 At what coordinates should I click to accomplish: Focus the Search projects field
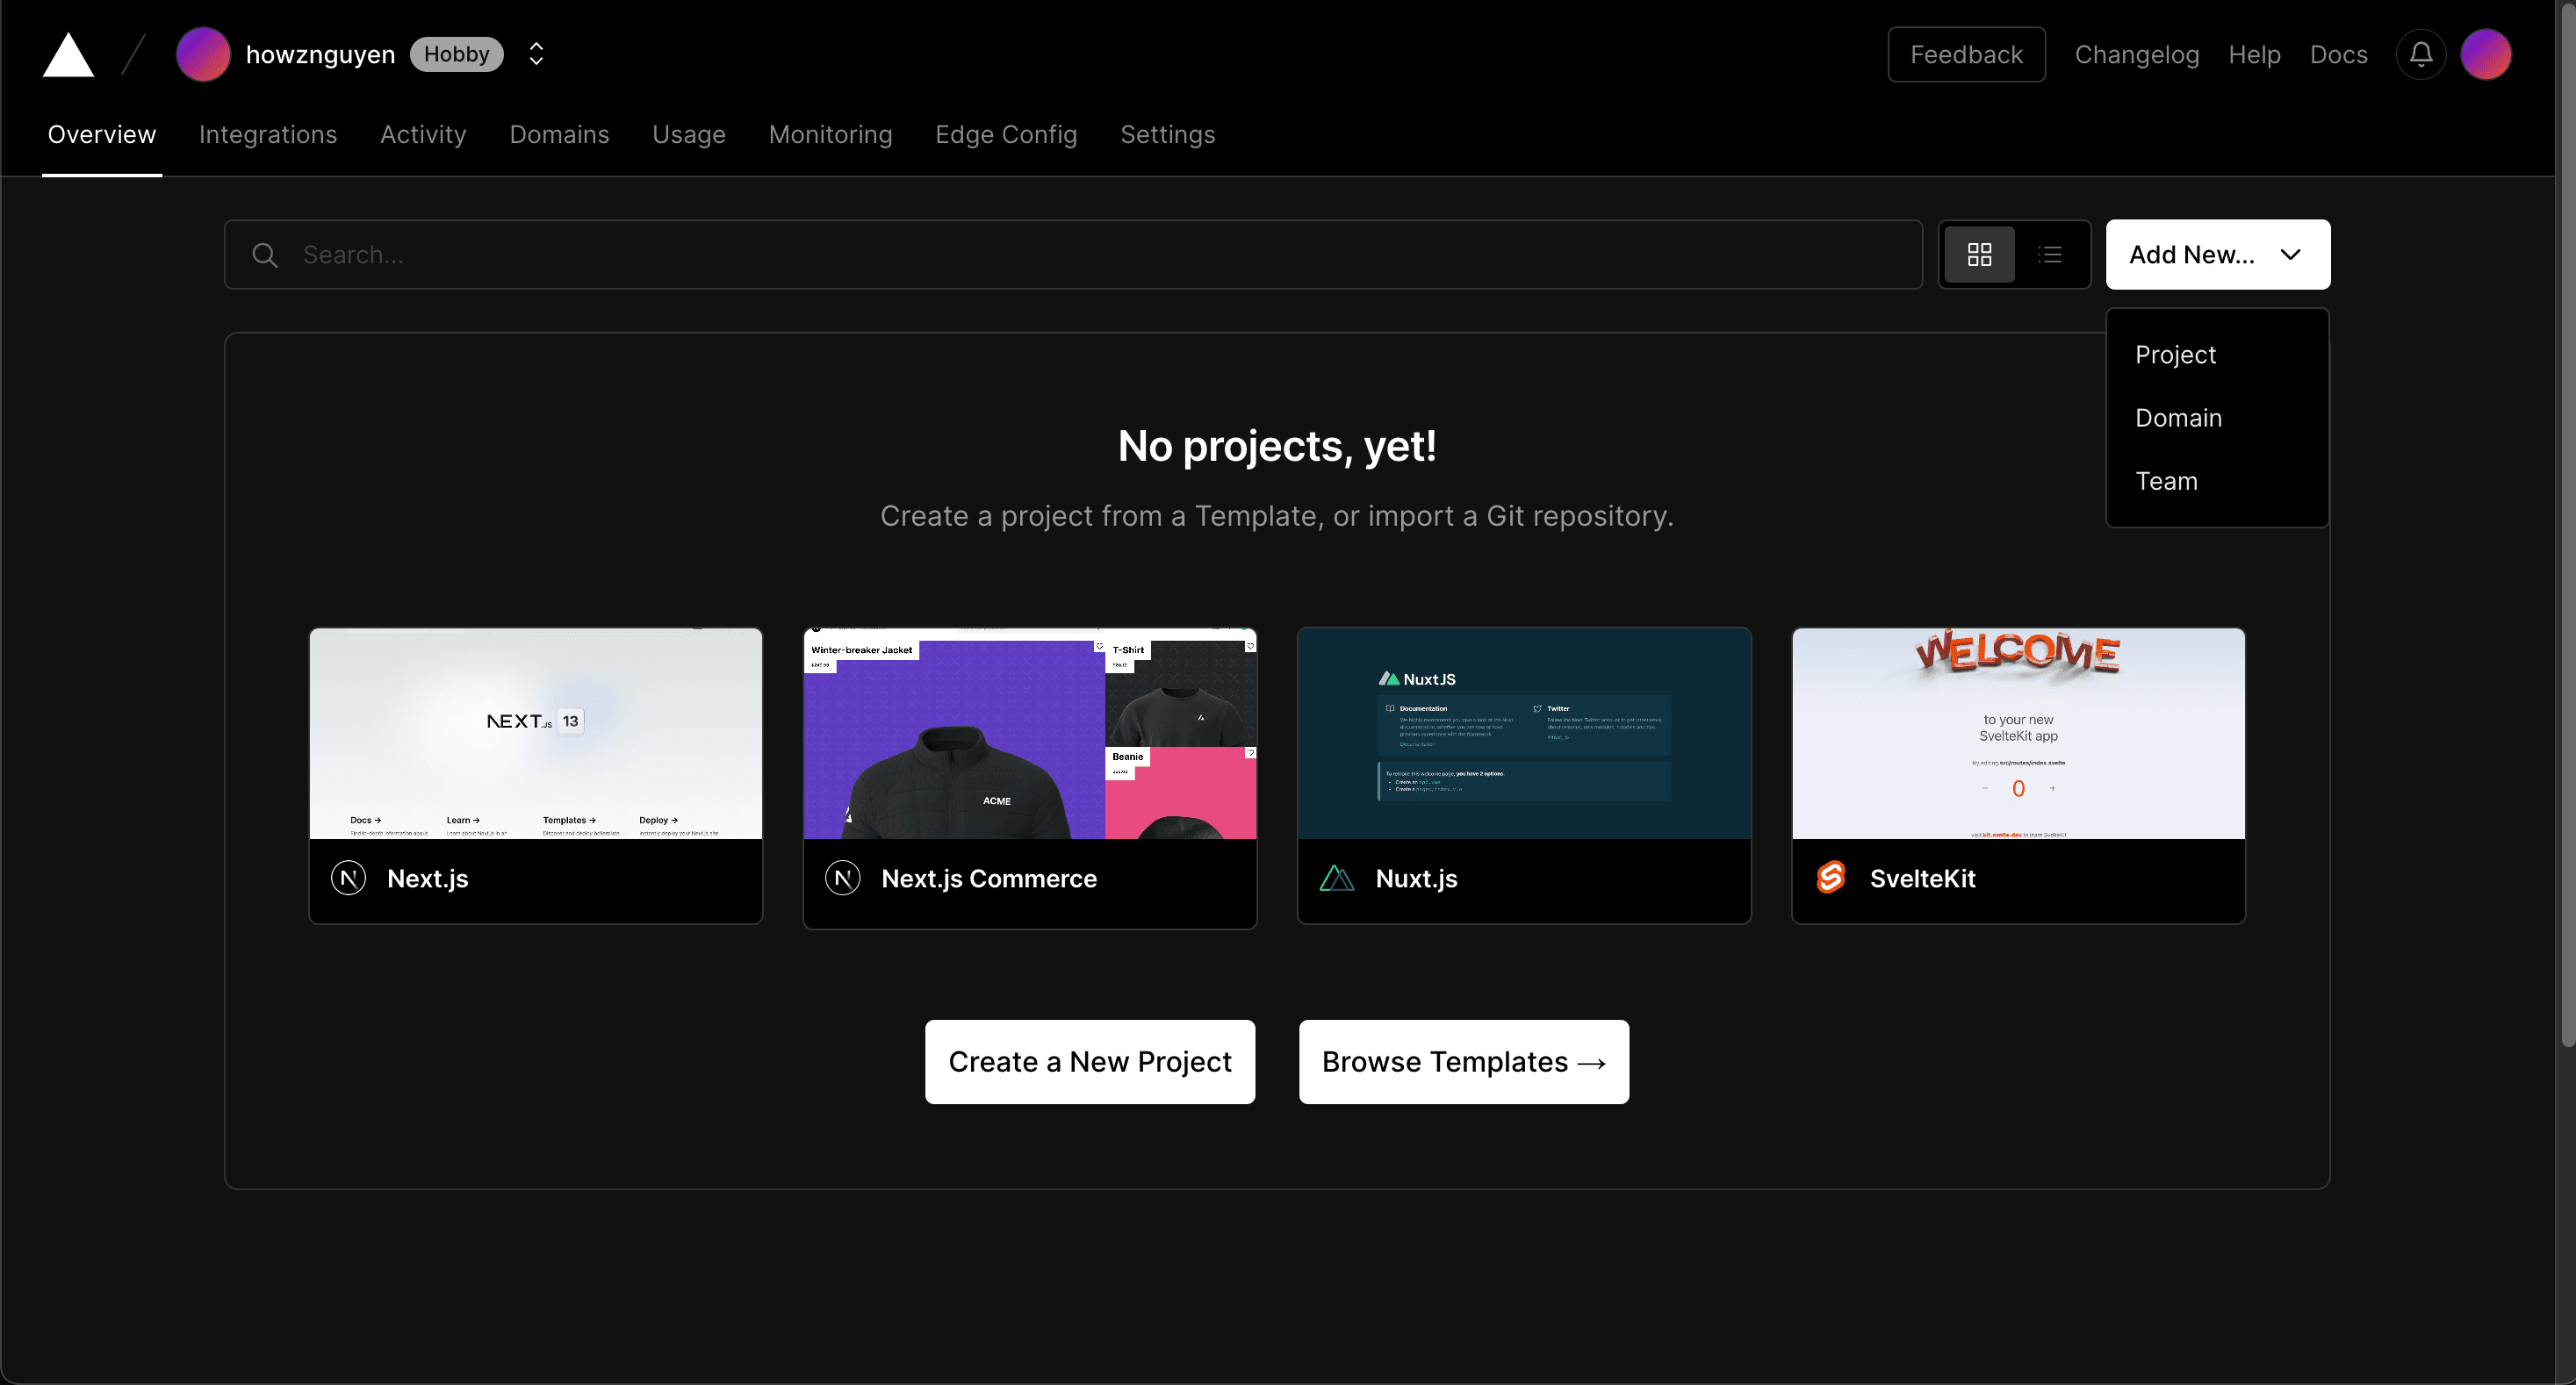click(1073, 255)
